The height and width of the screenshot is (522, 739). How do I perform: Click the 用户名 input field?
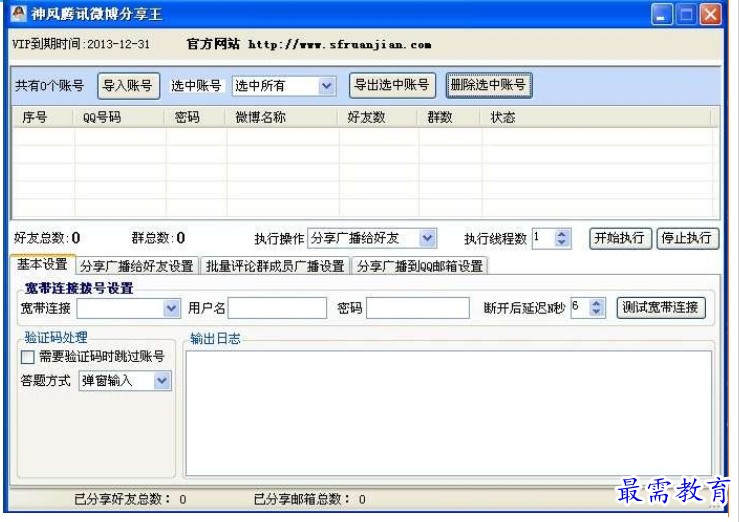277,308
